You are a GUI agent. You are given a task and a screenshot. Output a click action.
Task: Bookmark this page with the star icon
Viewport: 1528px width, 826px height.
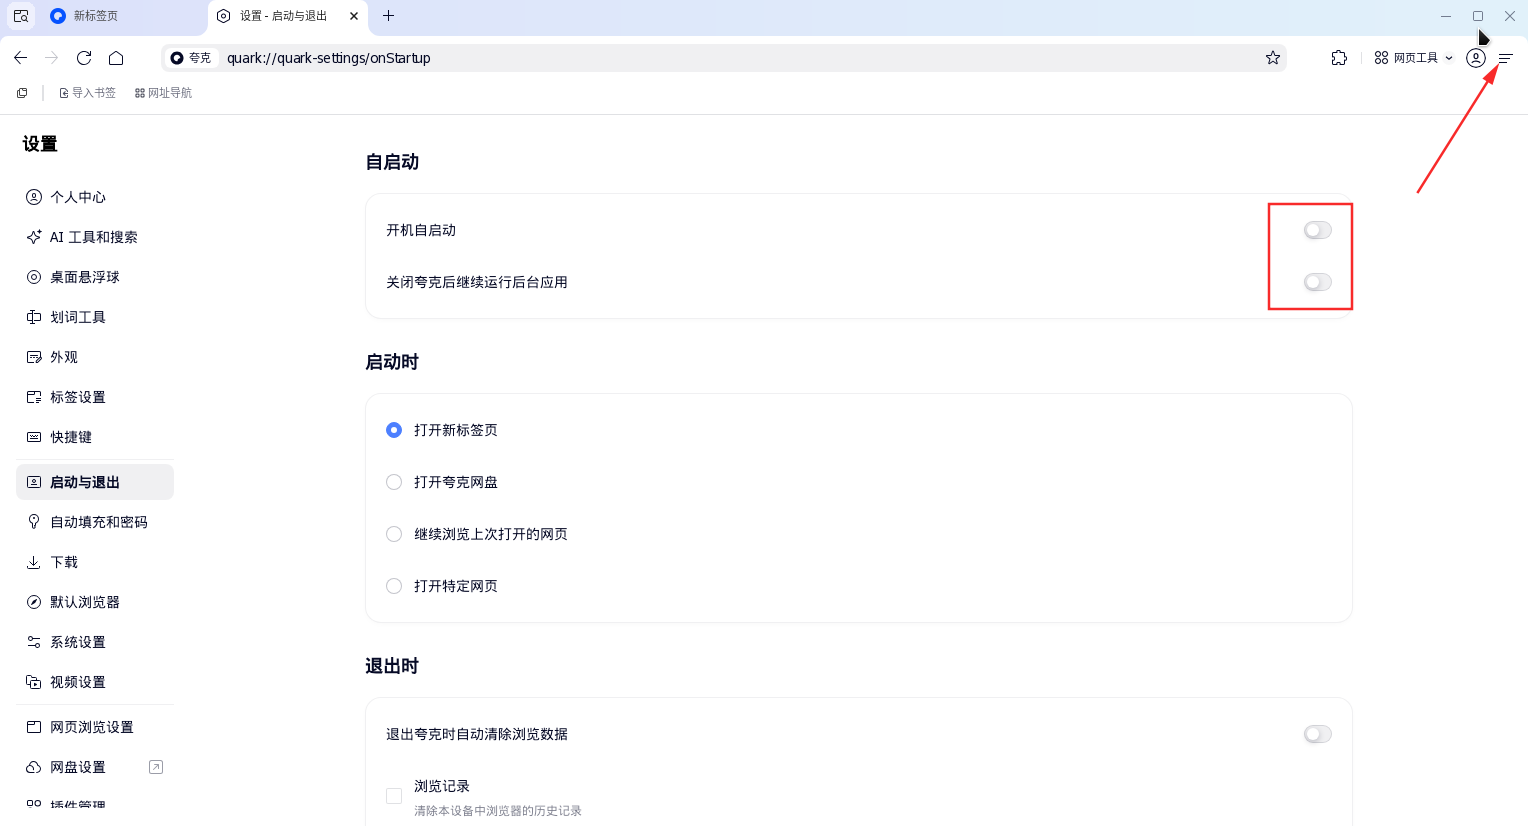pos(1273,58)
